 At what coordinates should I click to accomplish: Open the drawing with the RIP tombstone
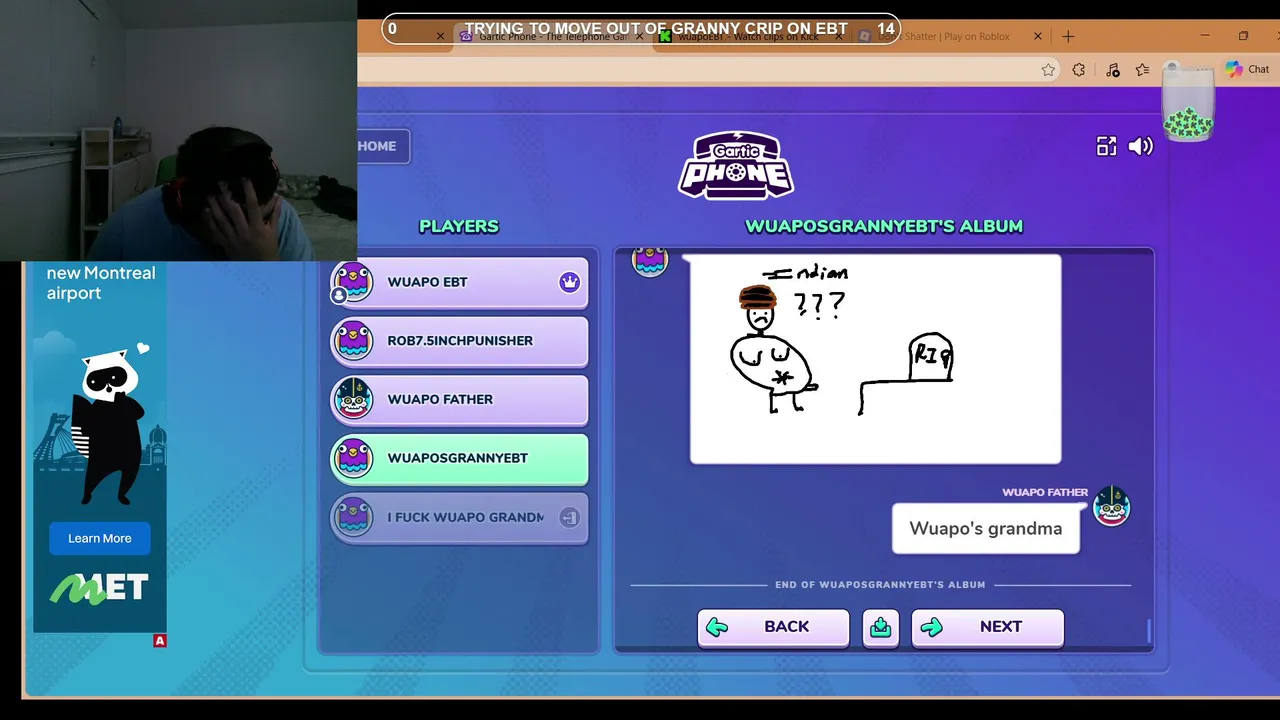876,359
